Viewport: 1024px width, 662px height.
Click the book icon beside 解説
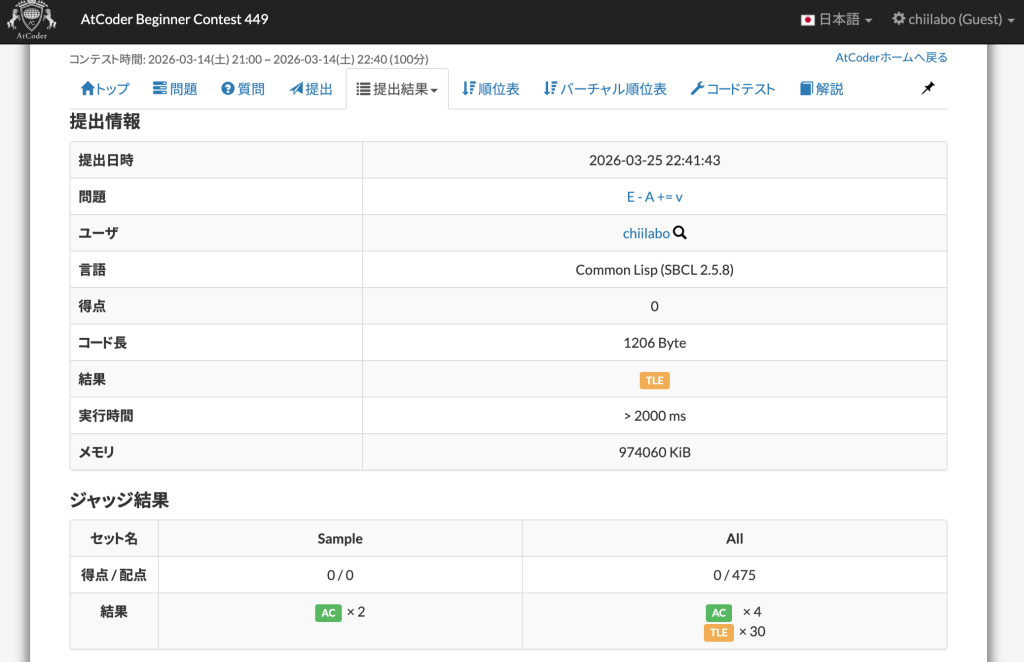[x=807, y=89]
